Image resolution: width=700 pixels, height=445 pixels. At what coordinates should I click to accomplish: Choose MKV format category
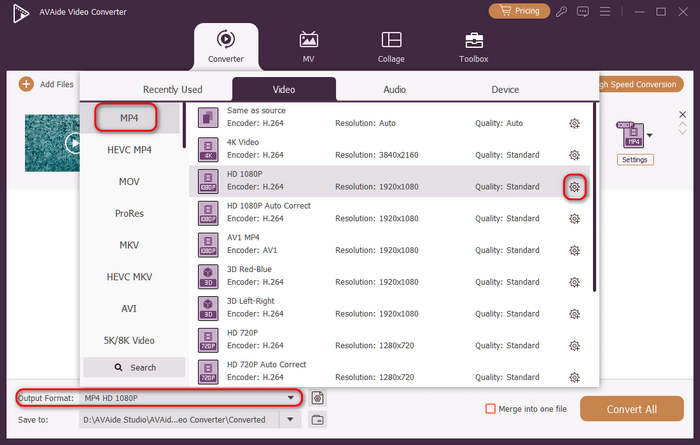(129, 245)
